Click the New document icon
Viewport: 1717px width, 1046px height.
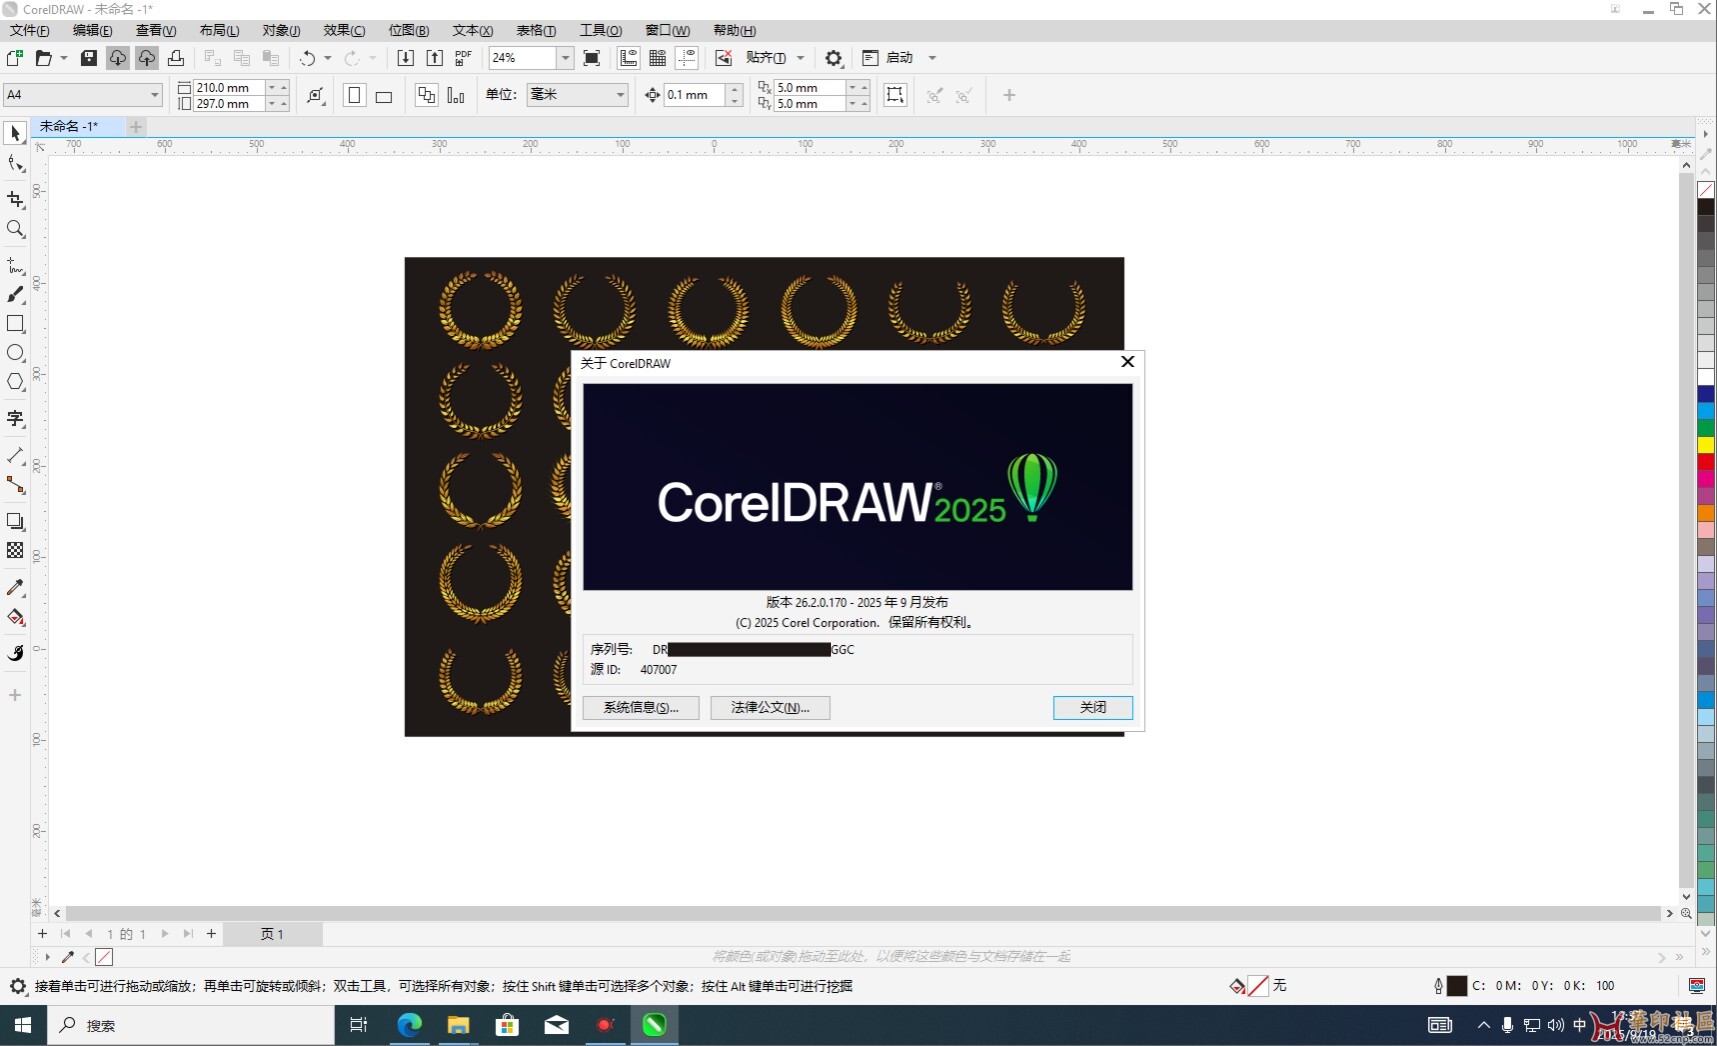(x=15, y=58)
